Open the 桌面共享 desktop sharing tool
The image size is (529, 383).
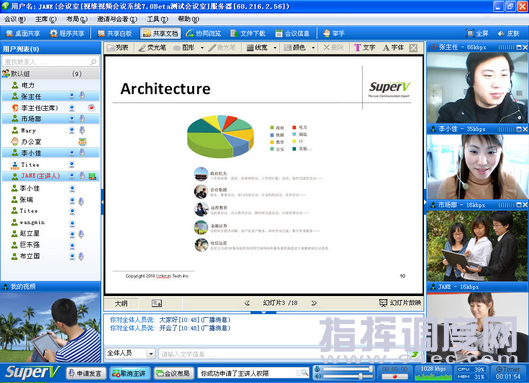23,33
